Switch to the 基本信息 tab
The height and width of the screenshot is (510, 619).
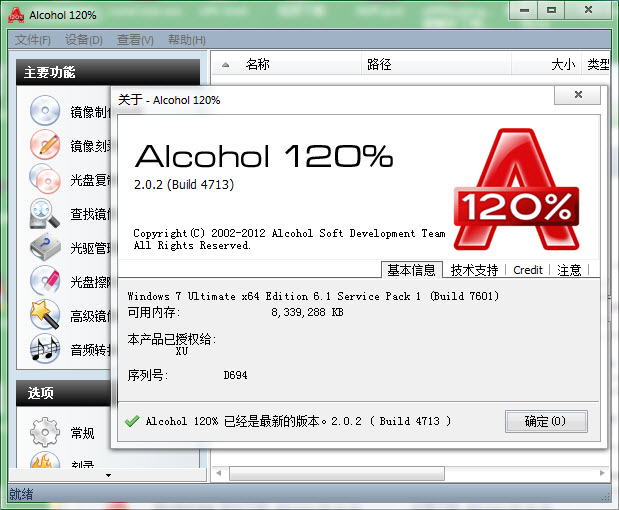click(411, 270)
